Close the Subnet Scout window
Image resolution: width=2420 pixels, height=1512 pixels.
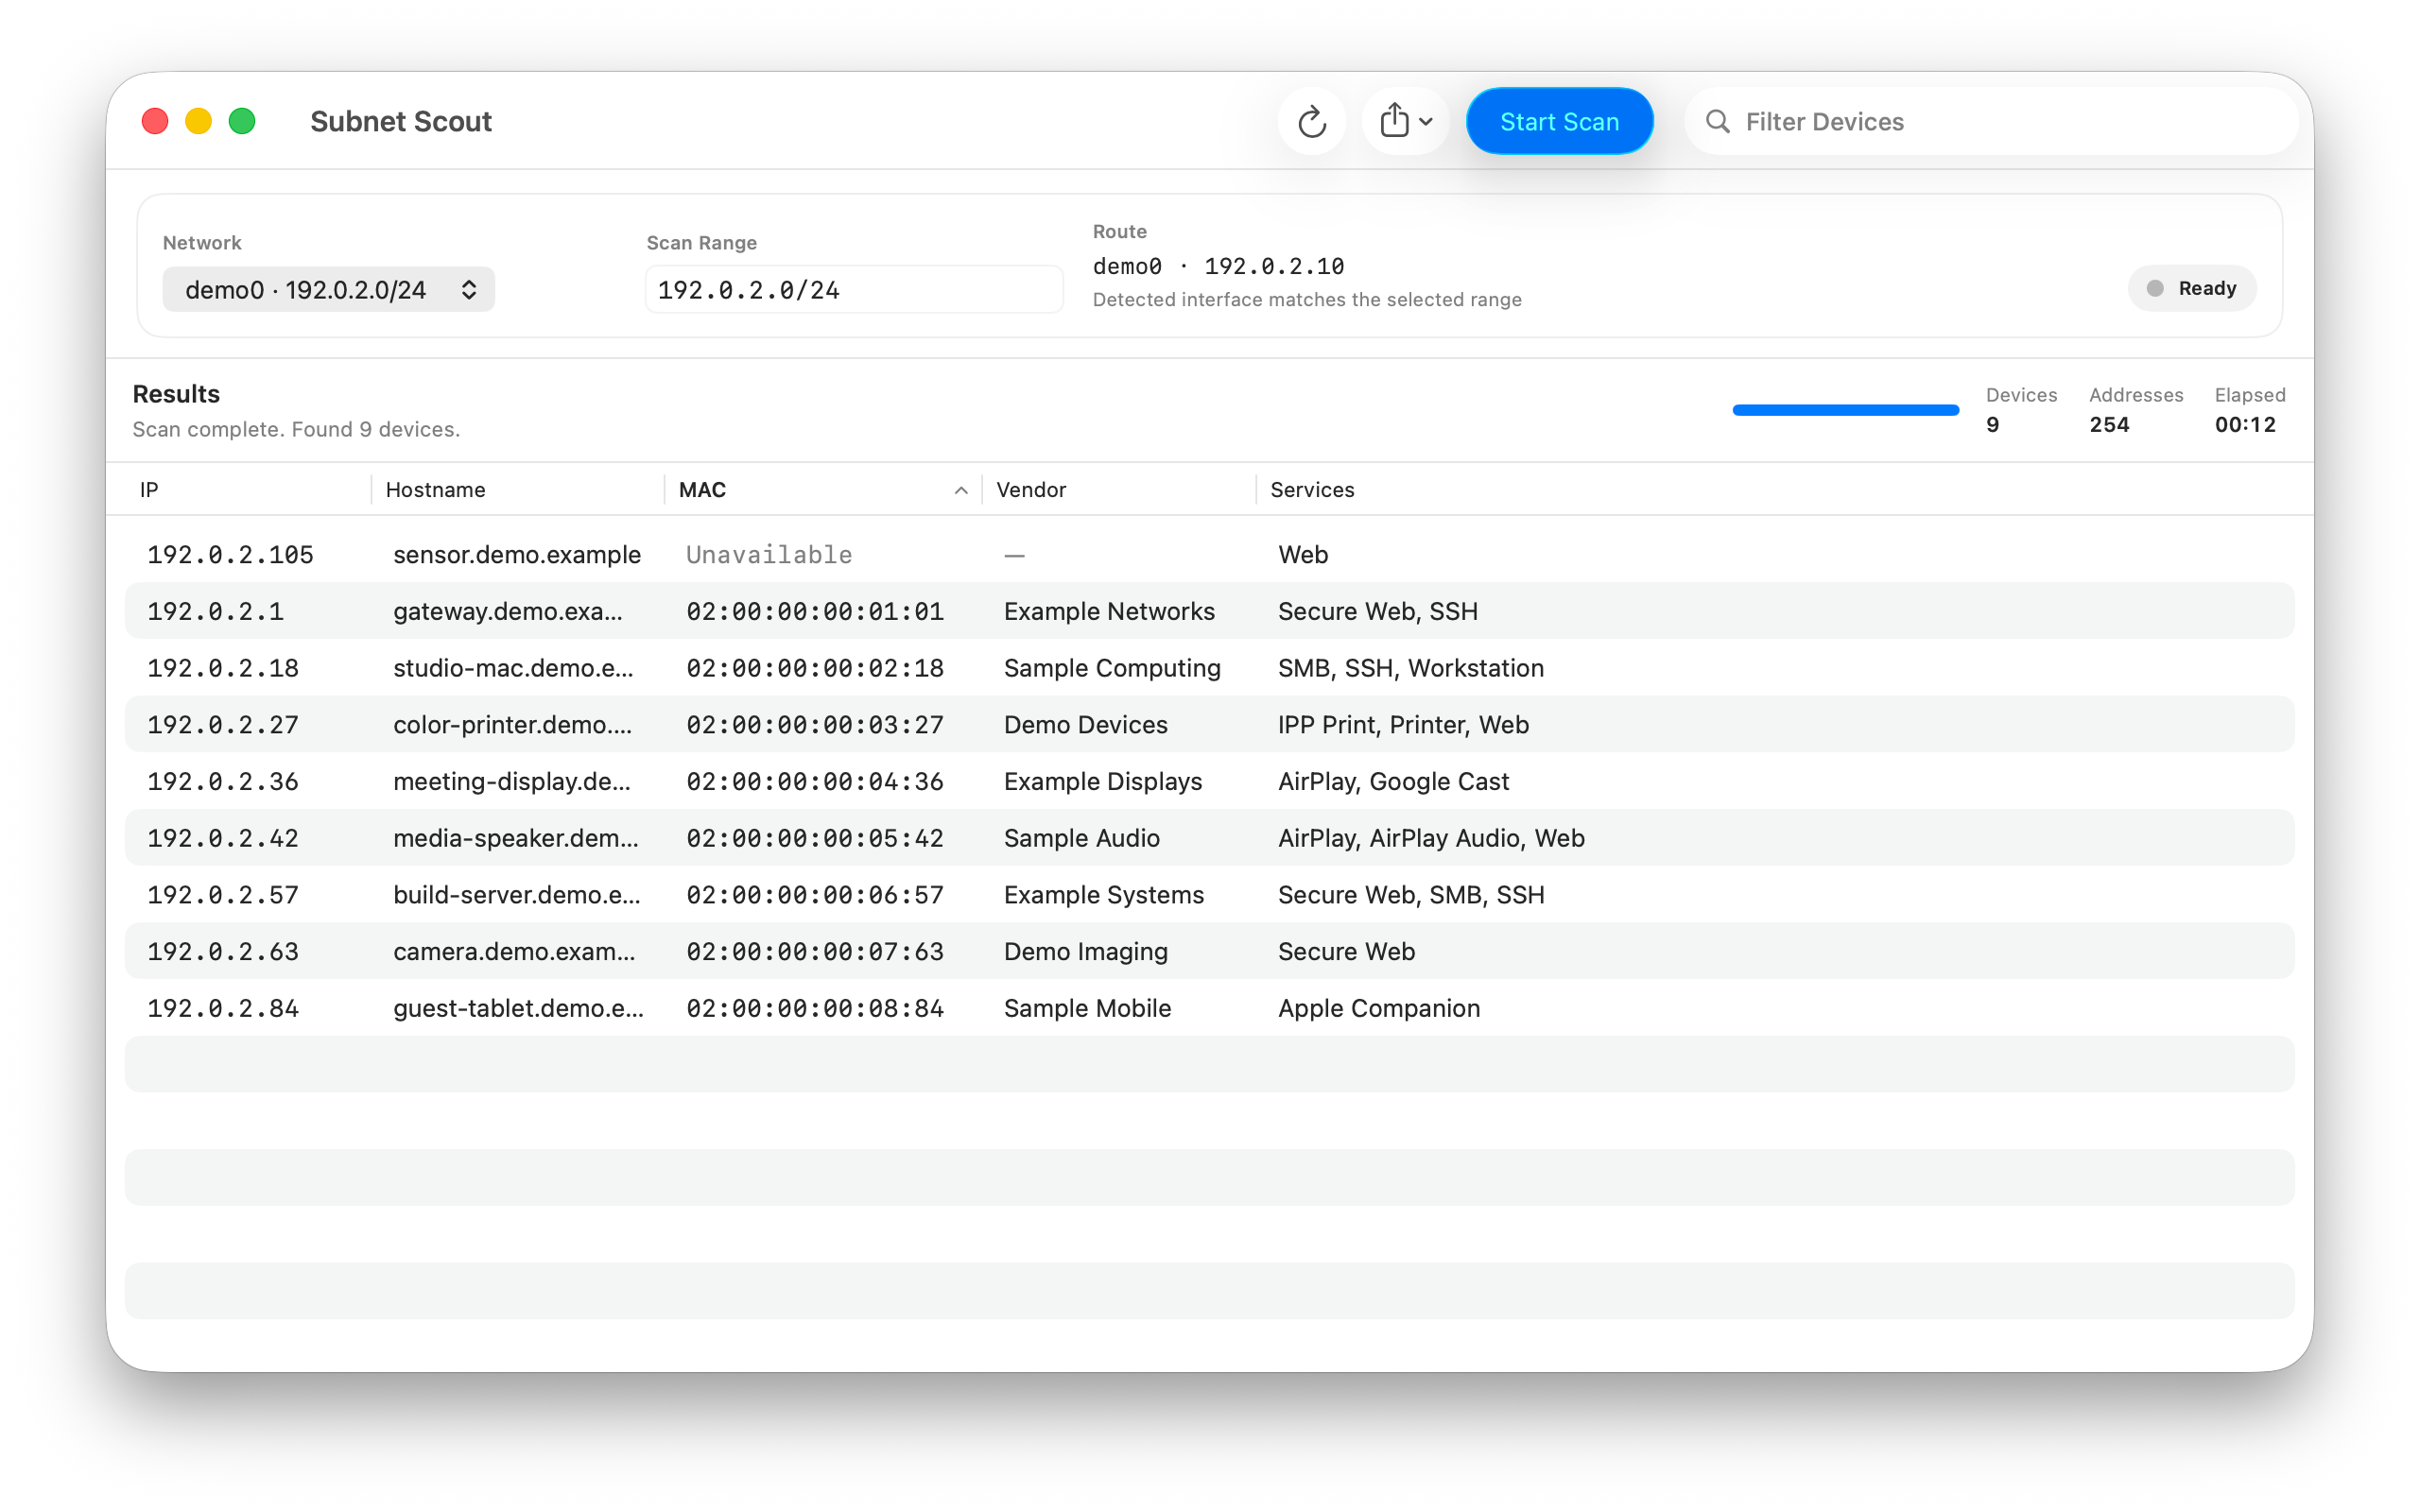155,122
